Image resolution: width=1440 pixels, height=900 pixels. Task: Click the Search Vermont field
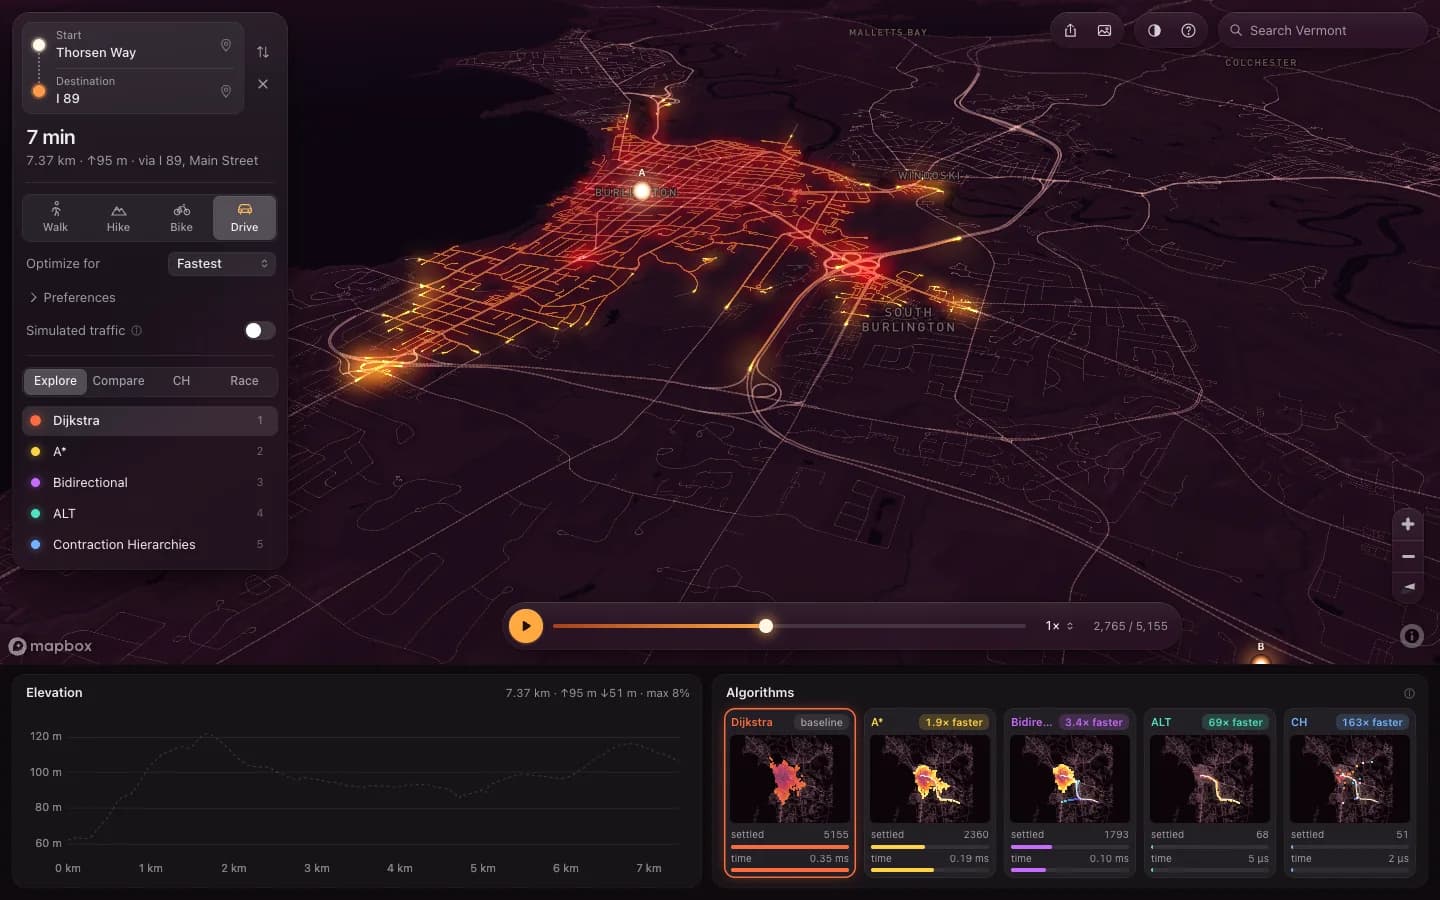coord(1322,30)
